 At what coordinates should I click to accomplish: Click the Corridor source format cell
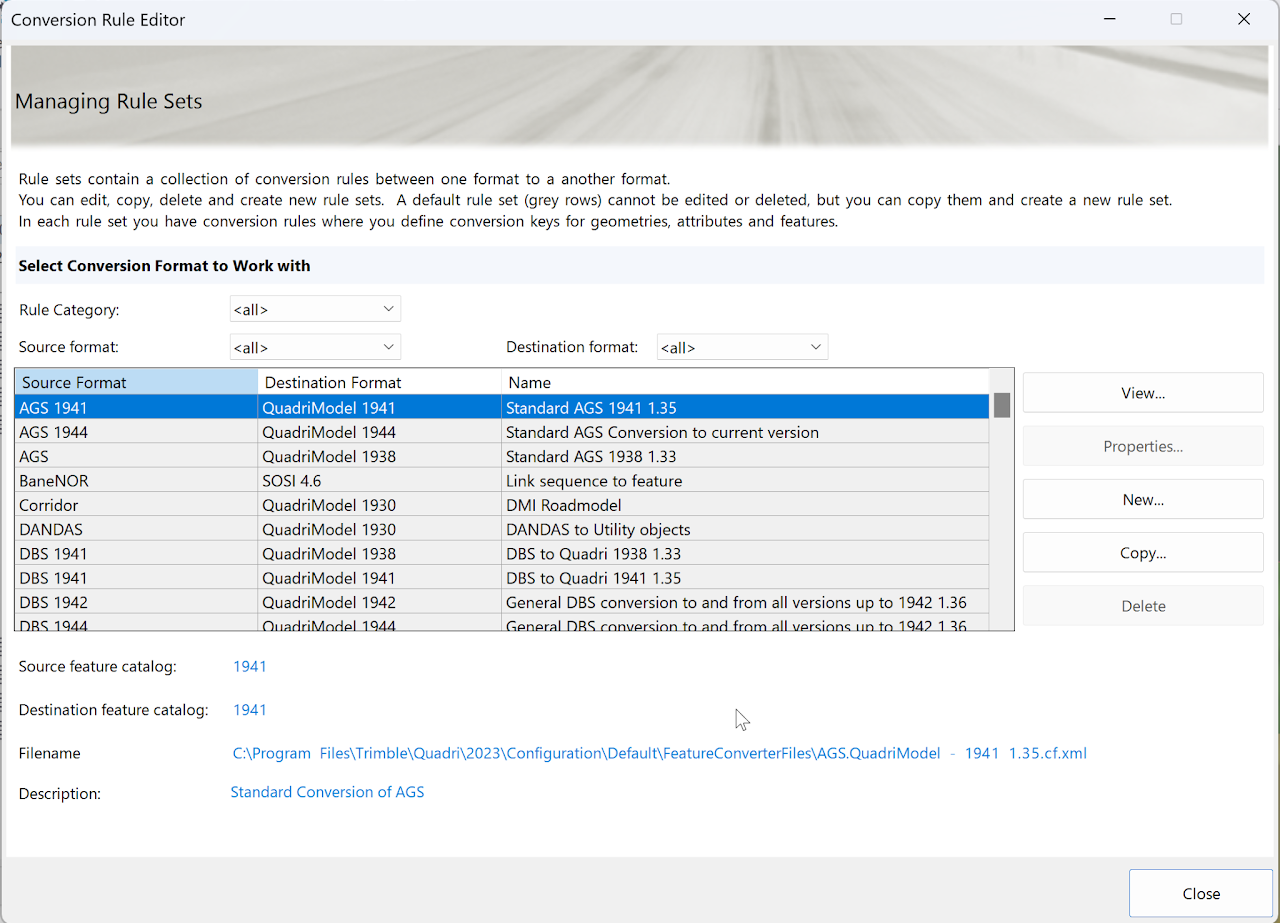(x=137, y=505)
